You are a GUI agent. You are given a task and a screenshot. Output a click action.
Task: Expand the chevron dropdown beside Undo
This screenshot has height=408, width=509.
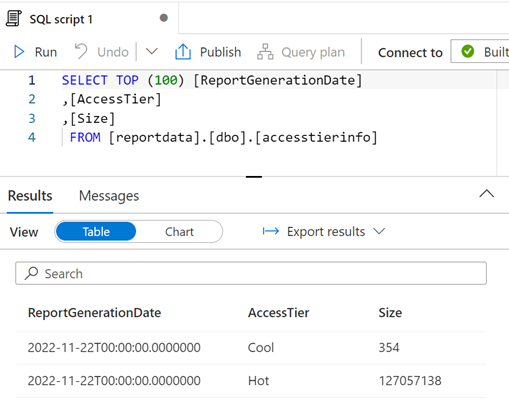(x=152, y=51)
